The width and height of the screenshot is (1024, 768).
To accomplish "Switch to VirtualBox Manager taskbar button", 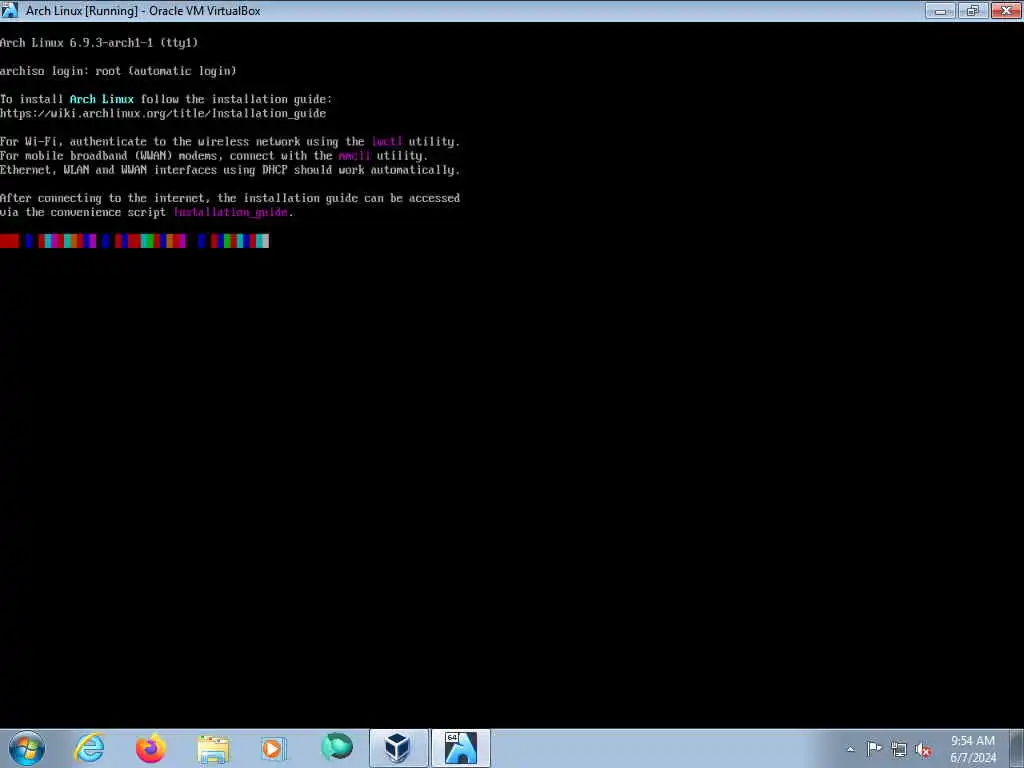I will 398,748.
